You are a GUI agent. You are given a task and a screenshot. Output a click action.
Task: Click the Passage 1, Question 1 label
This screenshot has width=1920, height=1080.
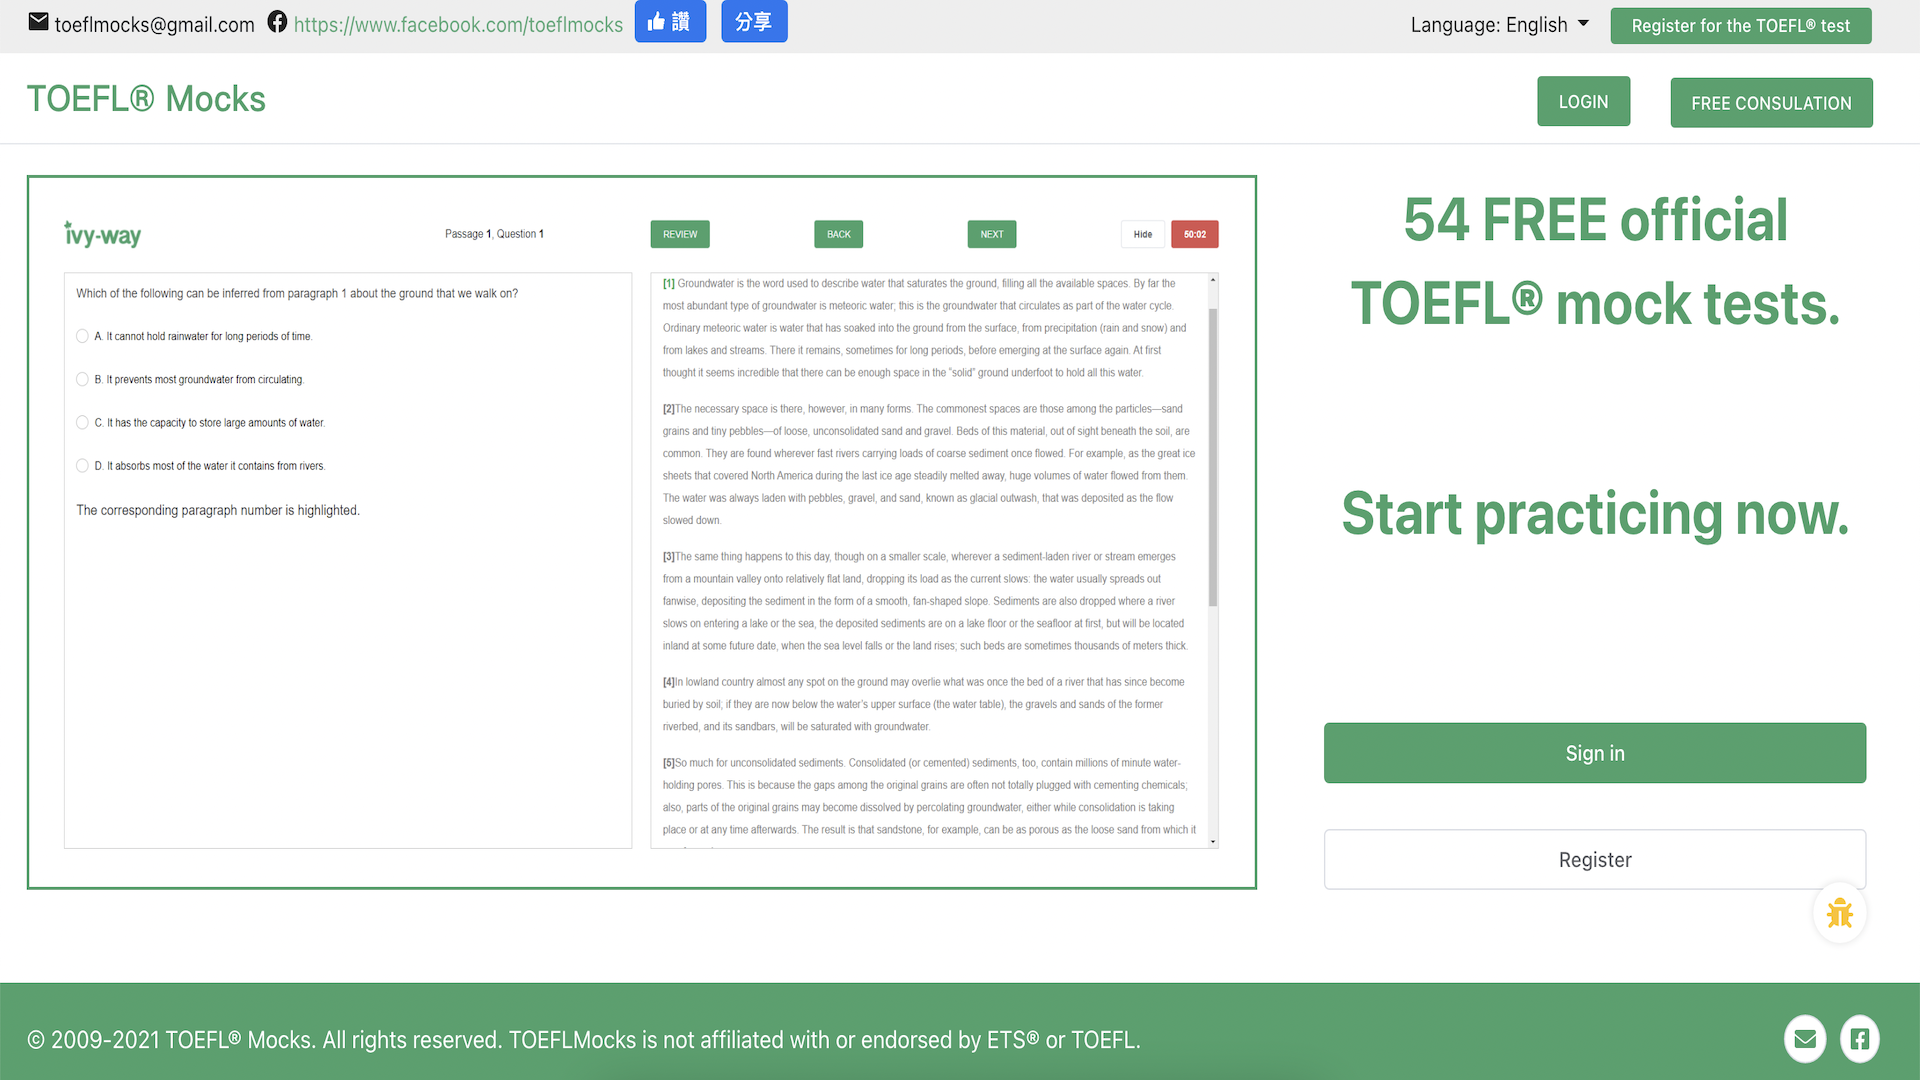click(494, 234)
